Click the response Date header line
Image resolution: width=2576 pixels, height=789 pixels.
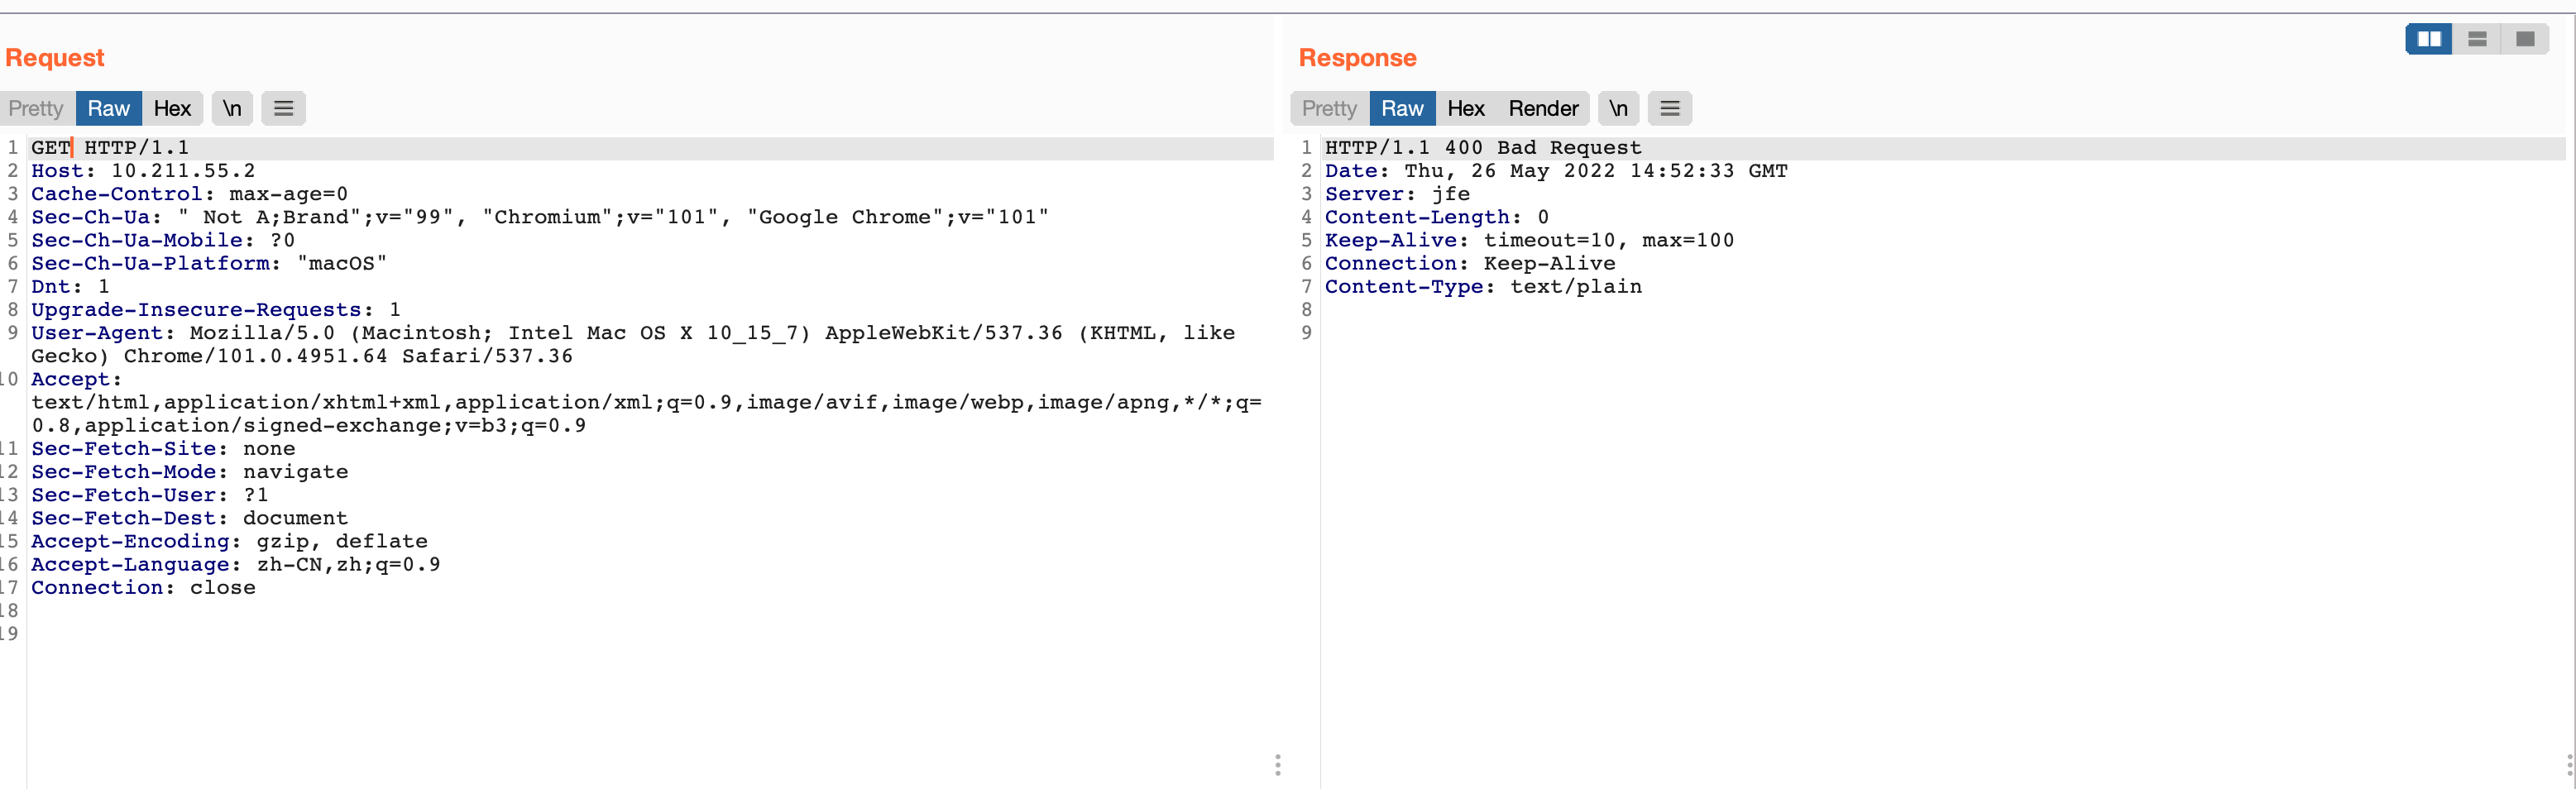tap(1556, 171)
